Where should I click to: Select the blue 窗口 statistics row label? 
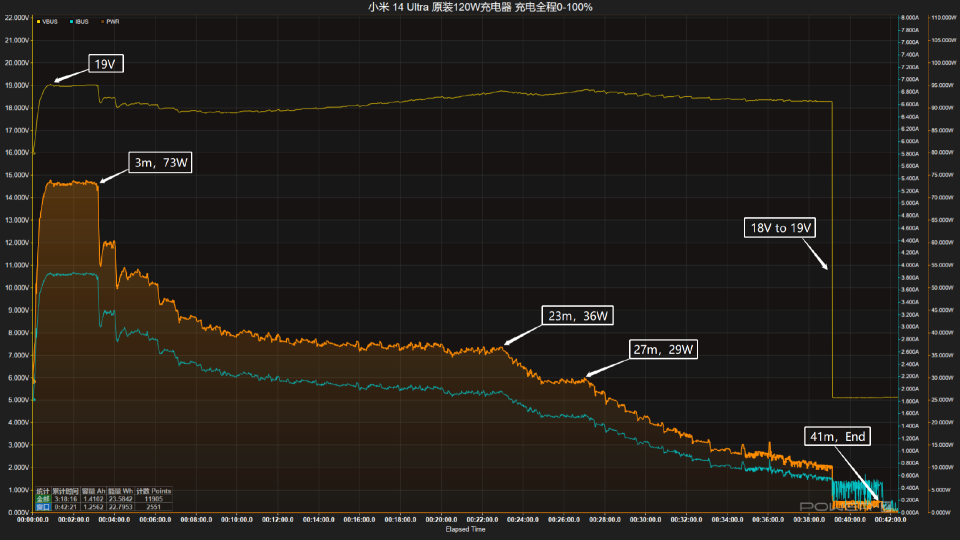pos(43,507)
